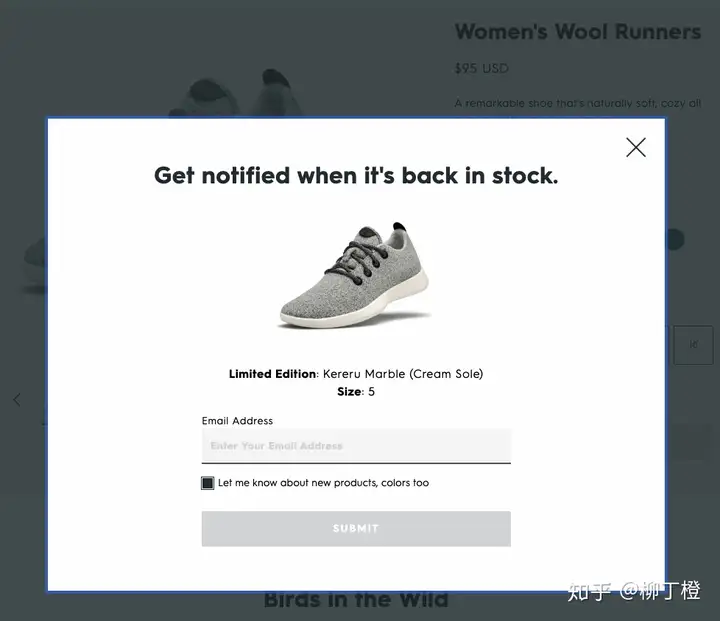Click the 'Get notified' popup heading
This screenshot has height=621, width=720.
click(356, 175)
